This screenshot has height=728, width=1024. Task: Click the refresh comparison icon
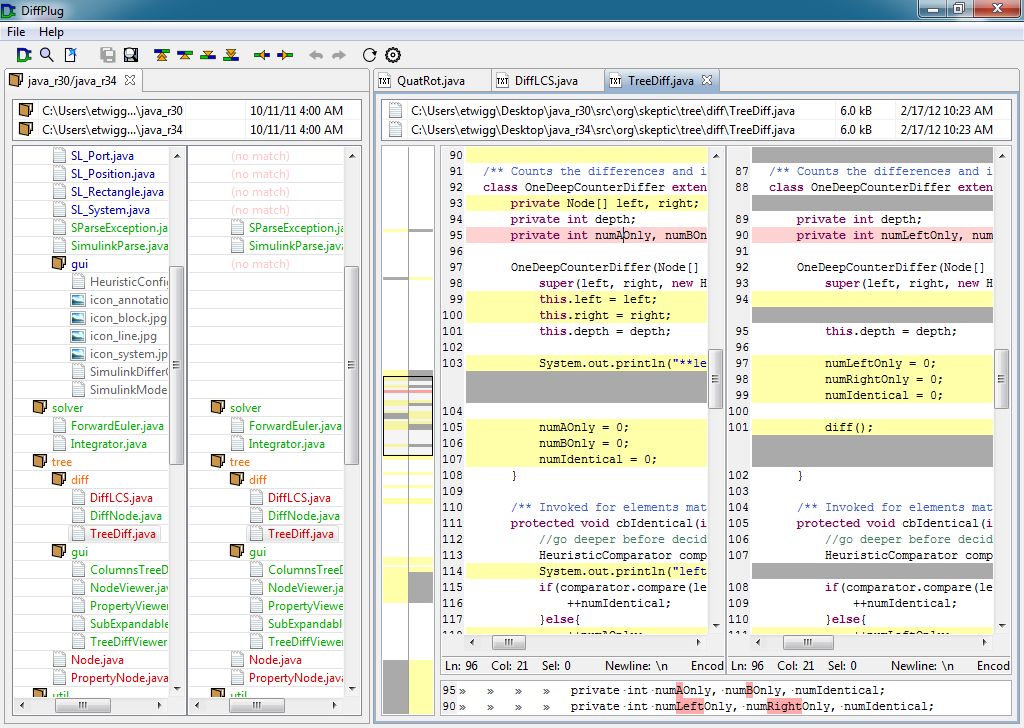(368, 55)
